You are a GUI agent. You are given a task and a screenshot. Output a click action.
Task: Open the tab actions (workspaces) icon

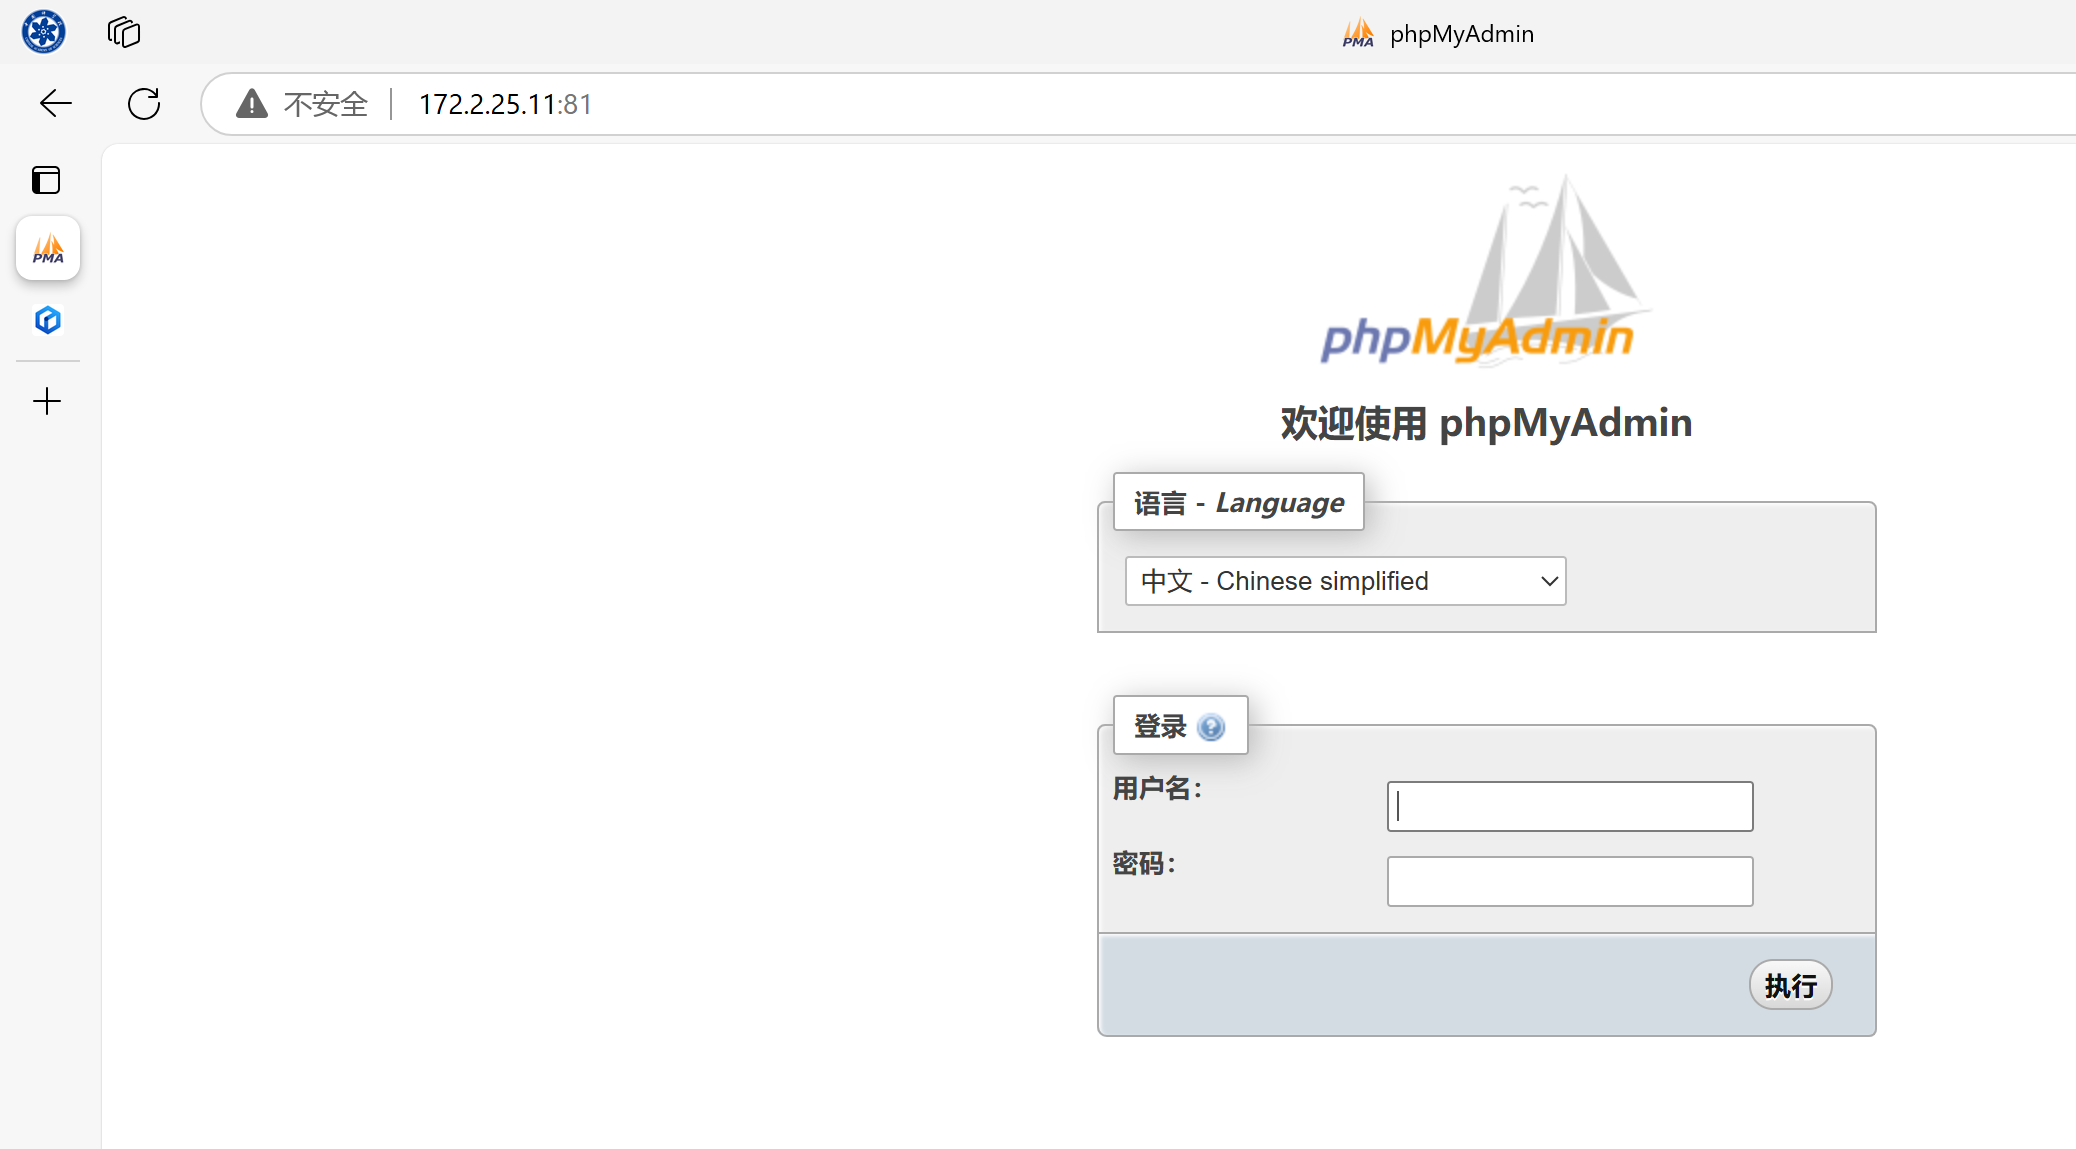point(124,32)
